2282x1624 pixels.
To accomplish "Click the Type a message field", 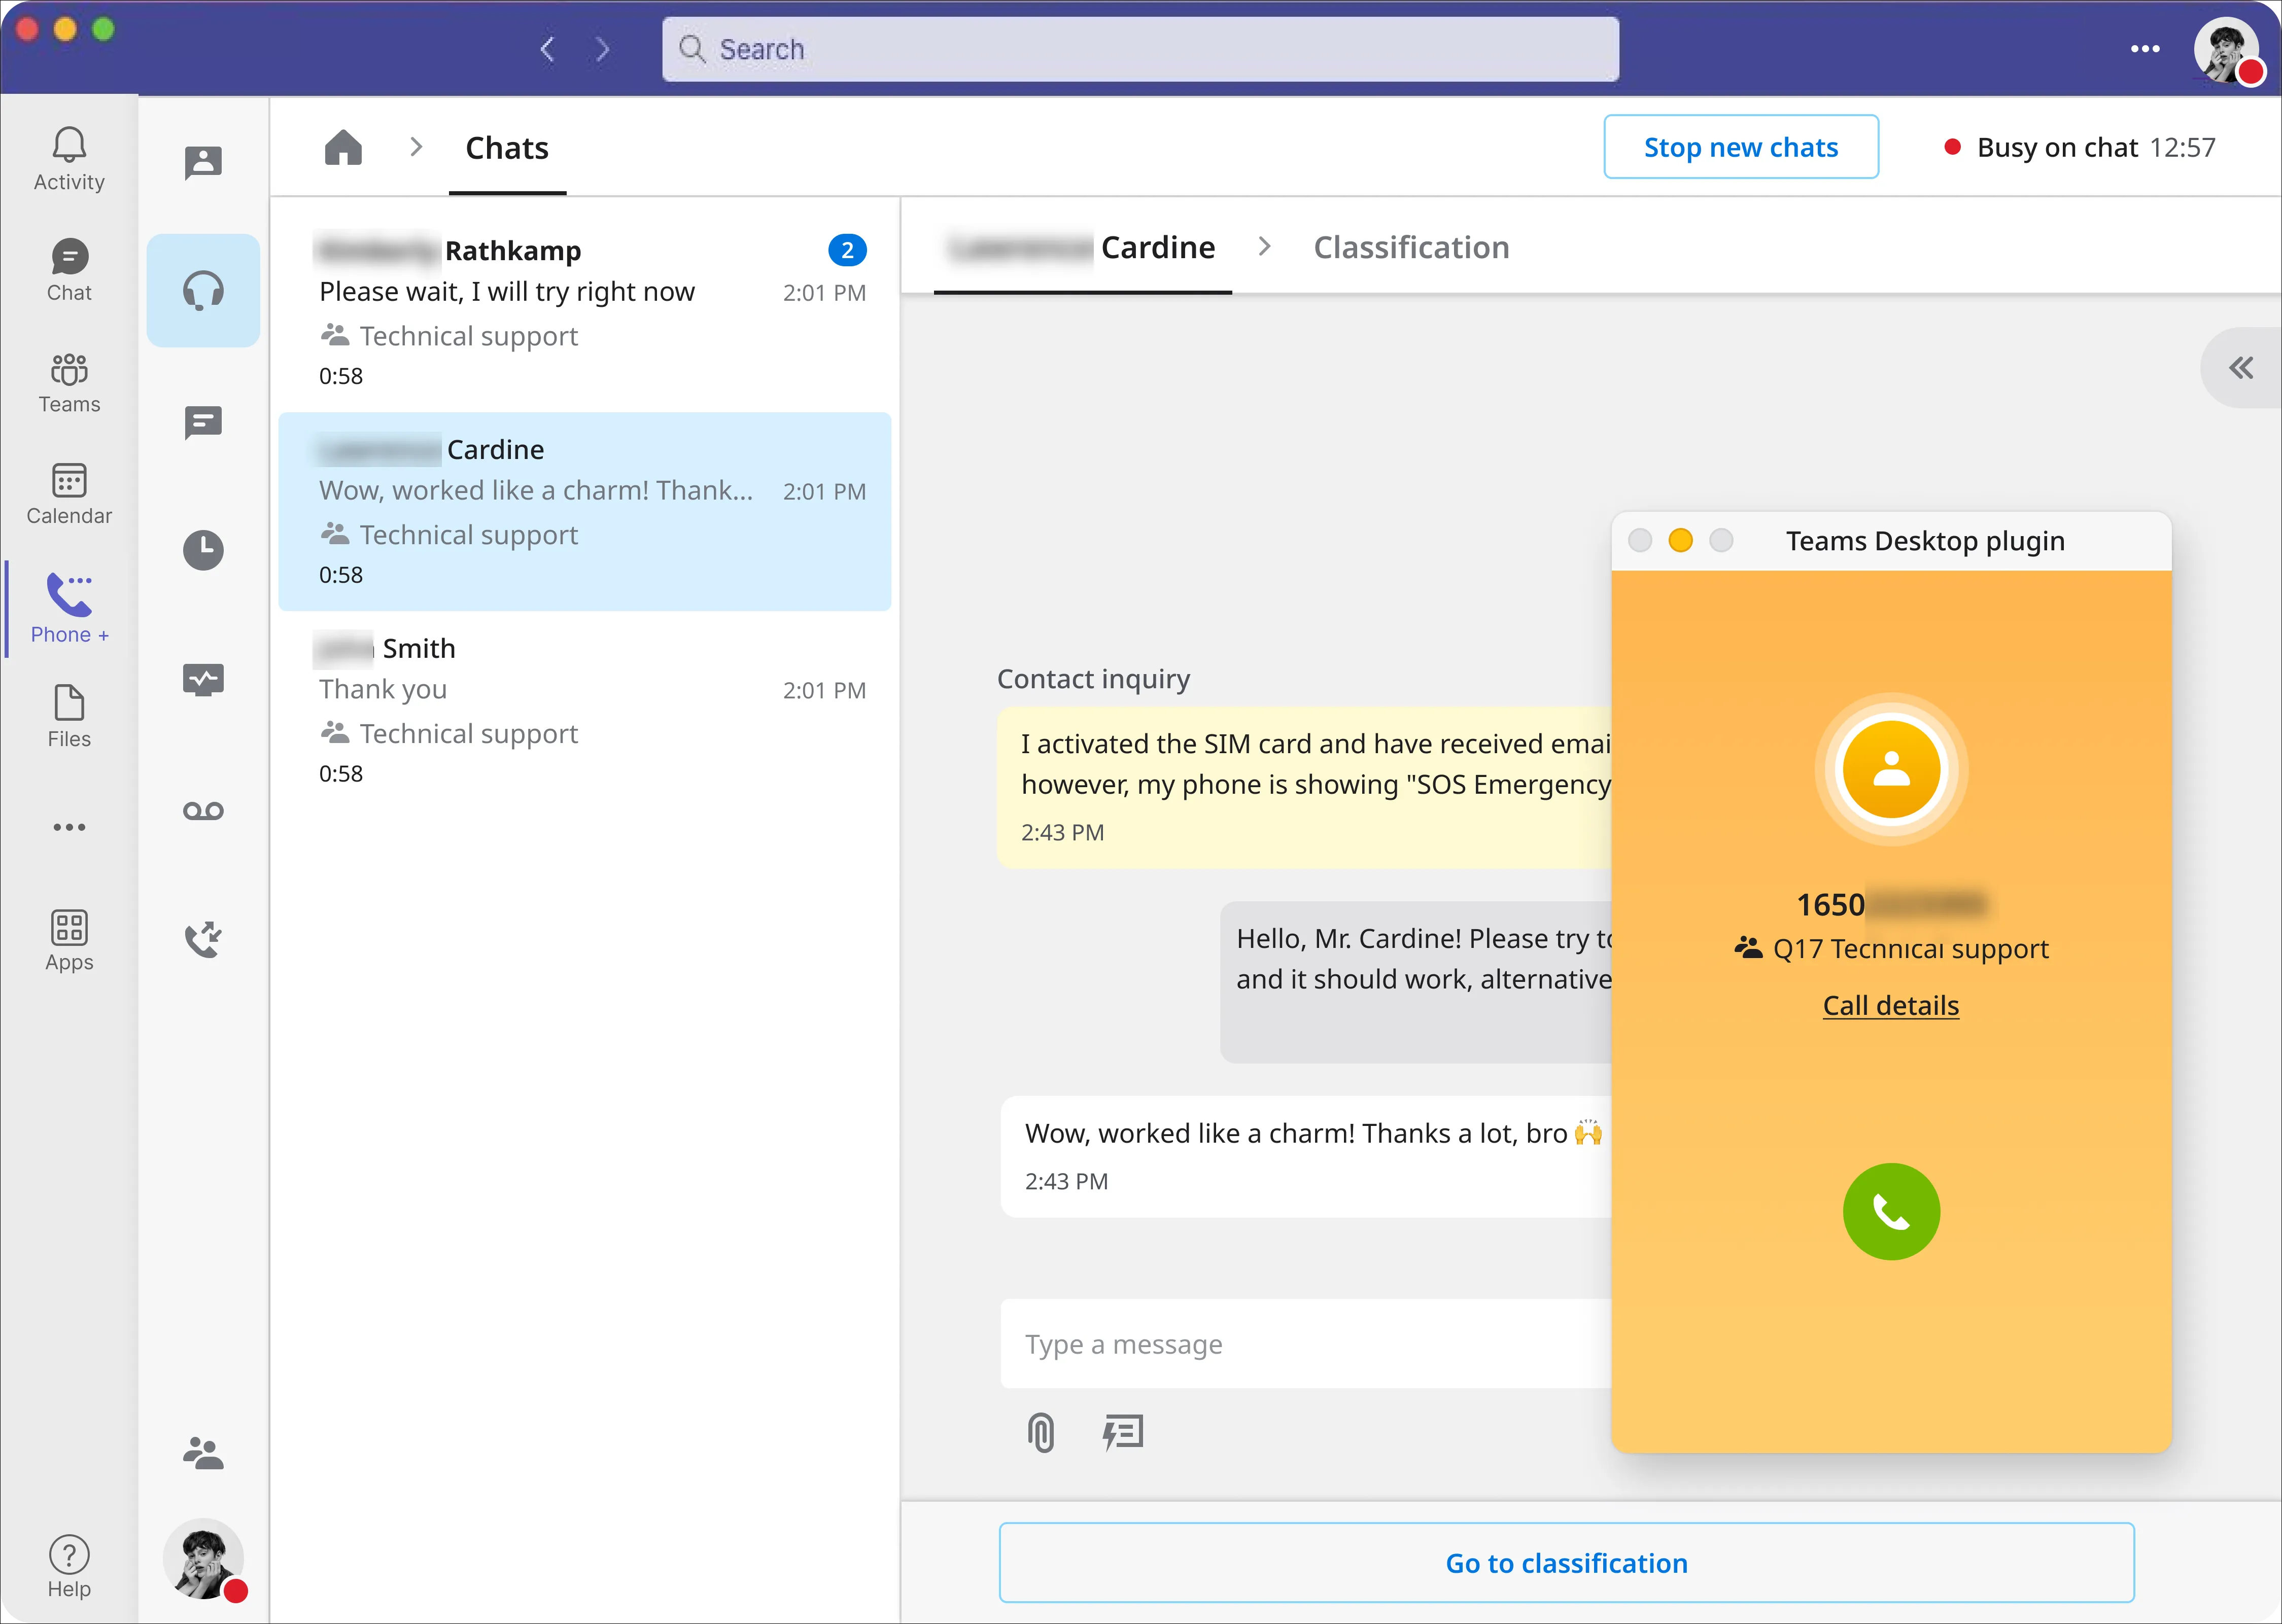I will coord(1306,1343).
